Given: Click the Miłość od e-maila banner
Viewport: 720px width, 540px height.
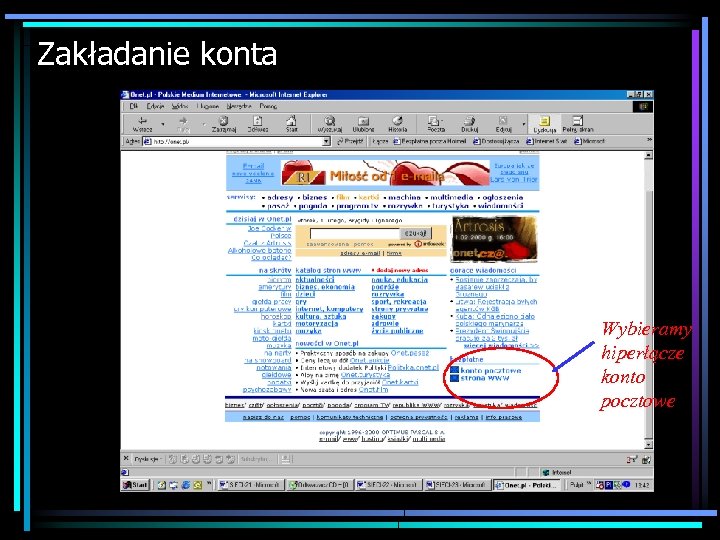Looking at the screenshot, I should (x=385, y=173).
